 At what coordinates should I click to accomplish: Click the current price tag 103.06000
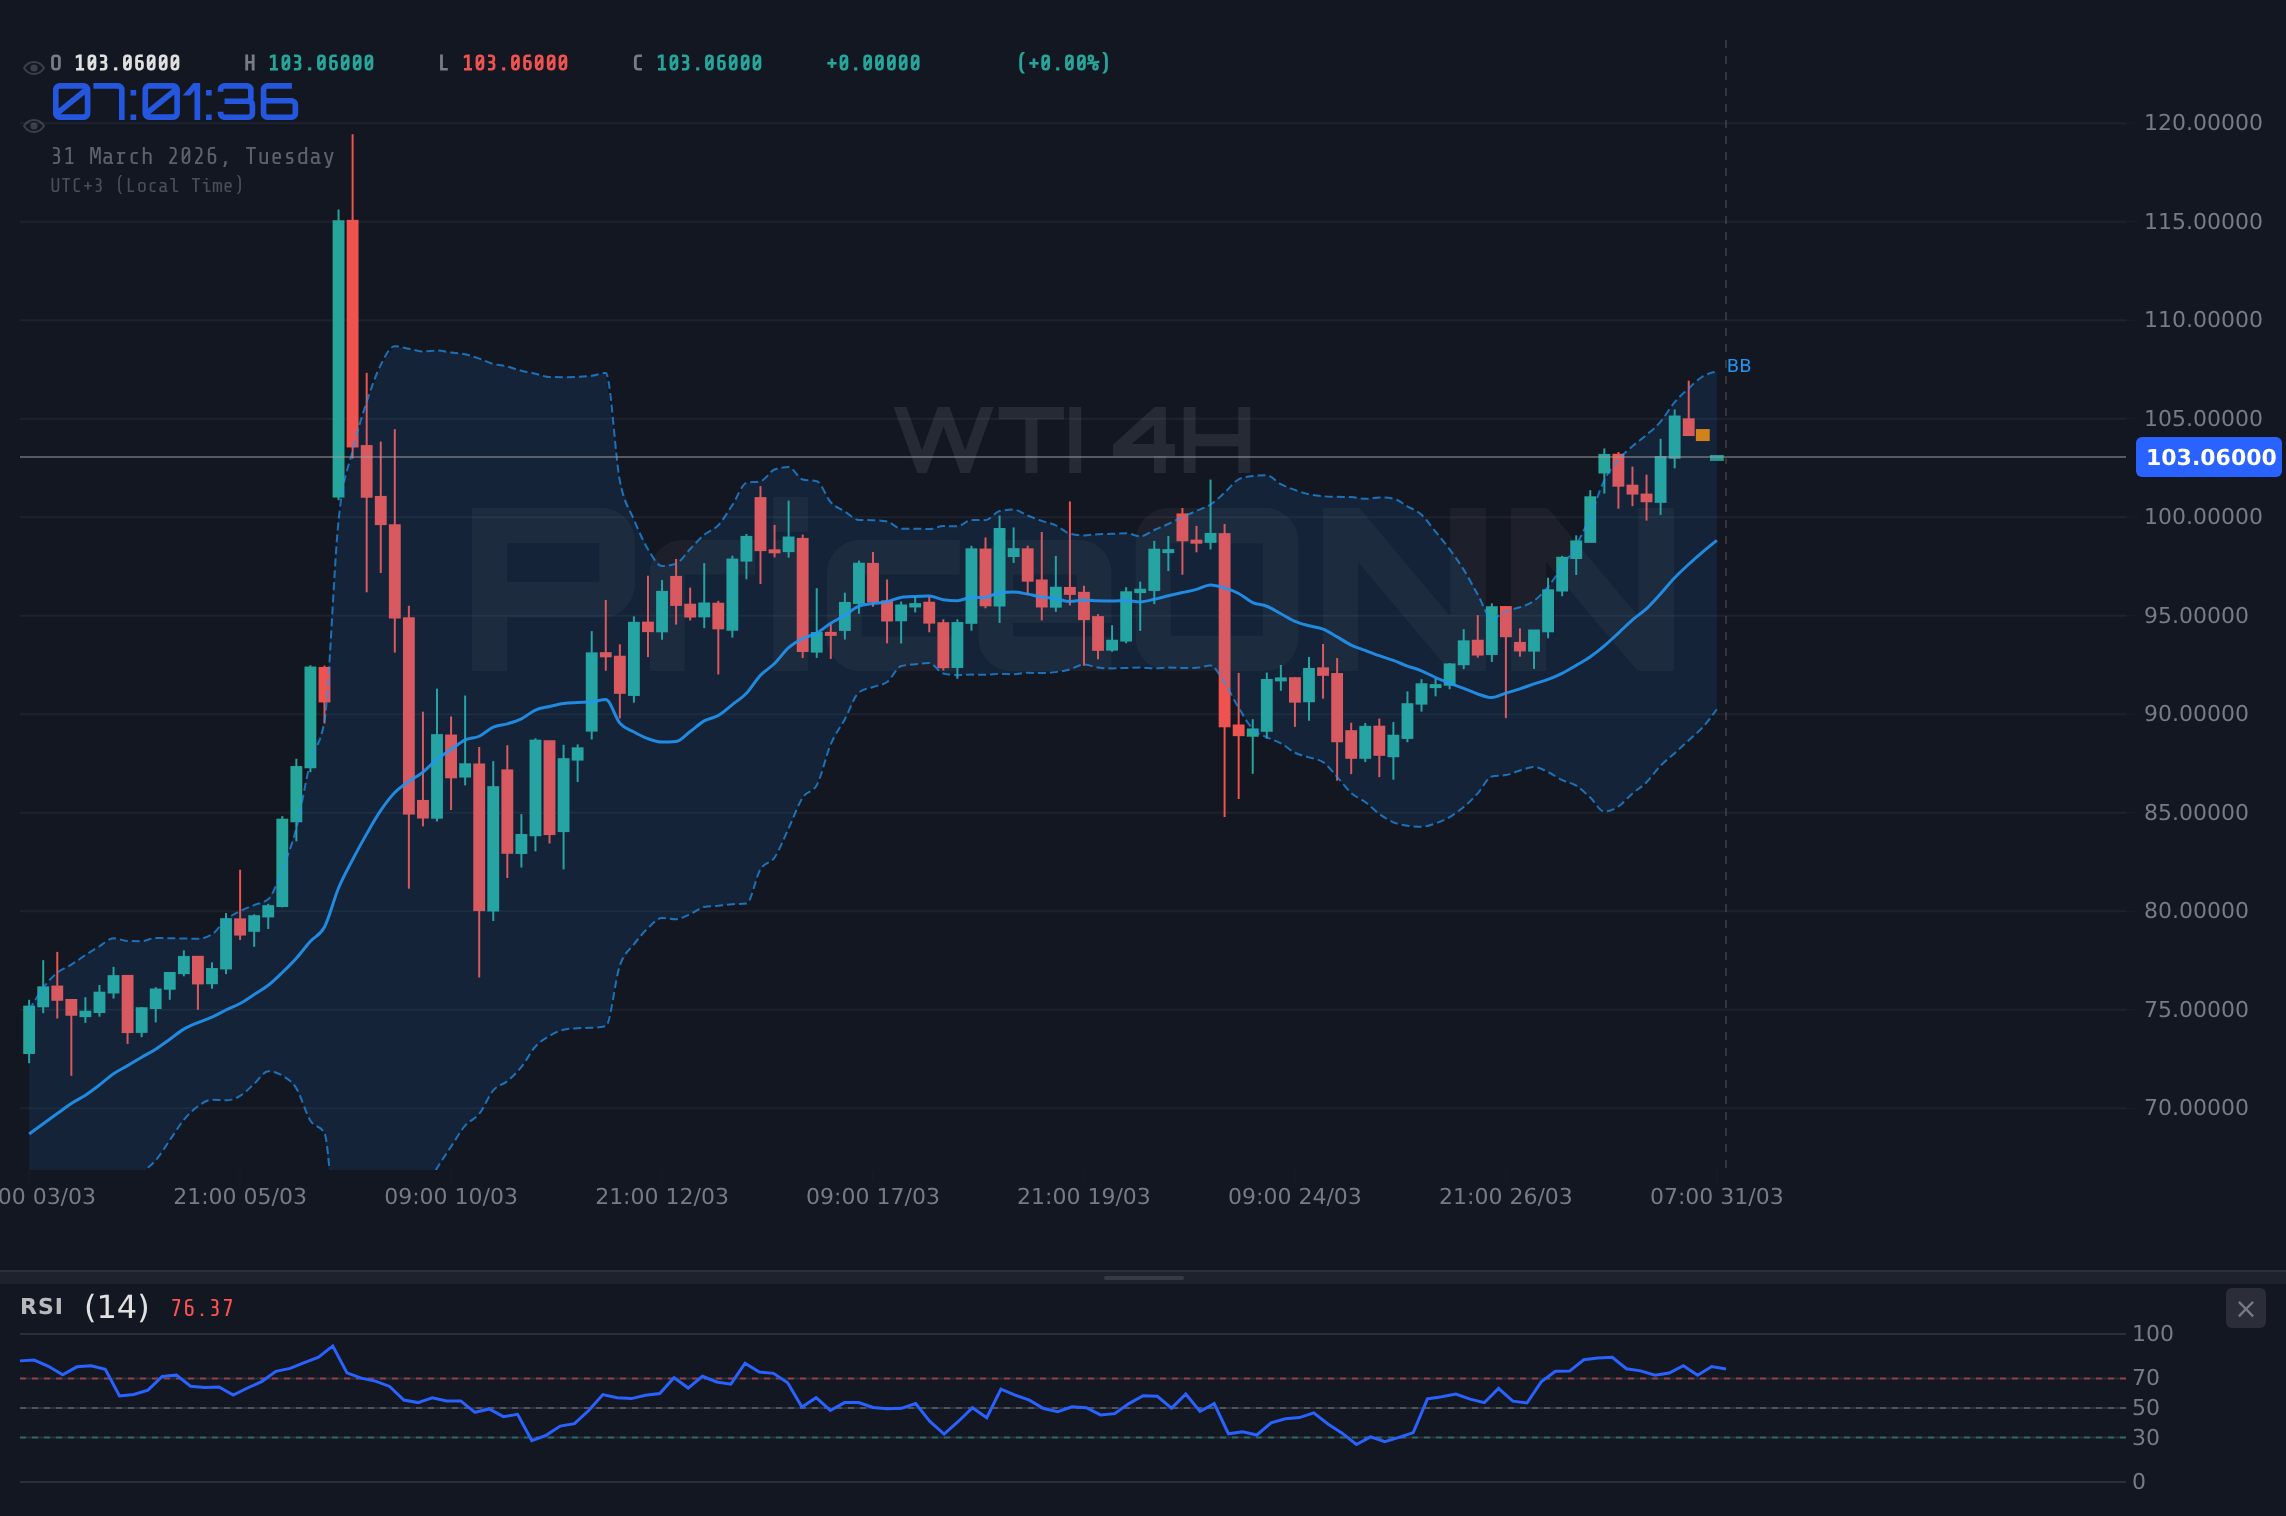pyautogui.click(x=2208, y=457)
